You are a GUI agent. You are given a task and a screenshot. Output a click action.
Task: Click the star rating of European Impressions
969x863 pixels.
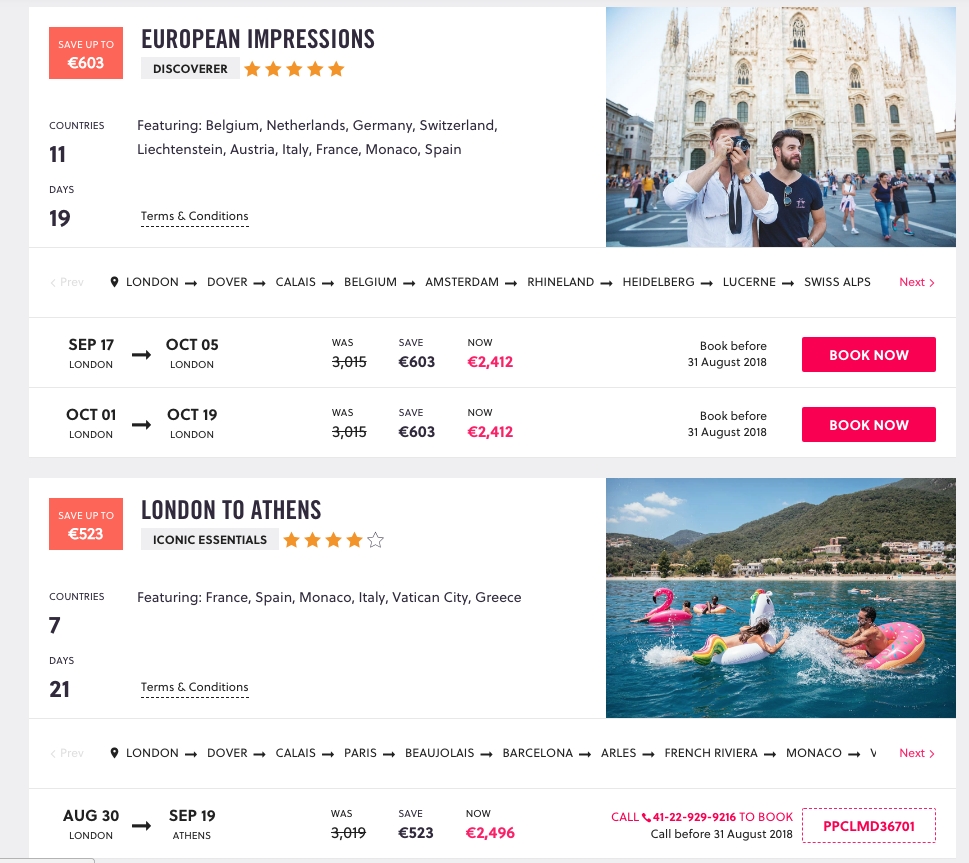pyautogui.click(x=294, y=69)
